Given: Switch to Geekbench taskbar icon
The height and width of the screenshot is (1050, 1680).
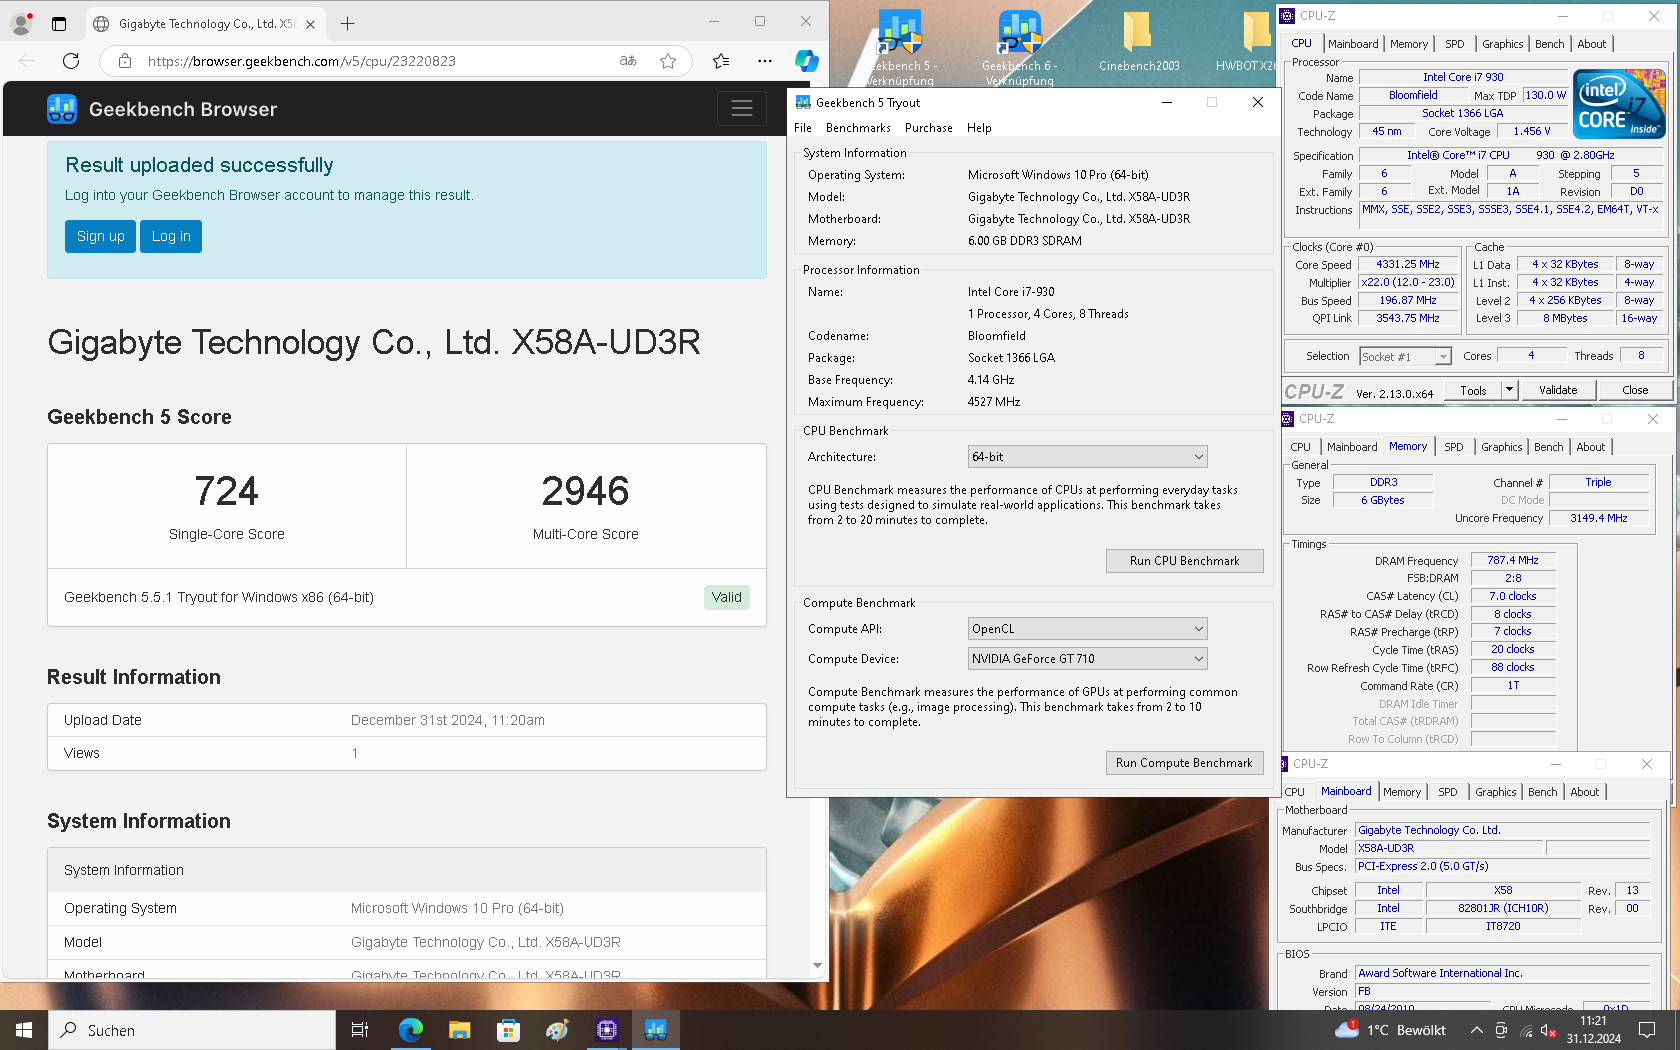Looking at the screenshot, I should [x=656, y=1030].
